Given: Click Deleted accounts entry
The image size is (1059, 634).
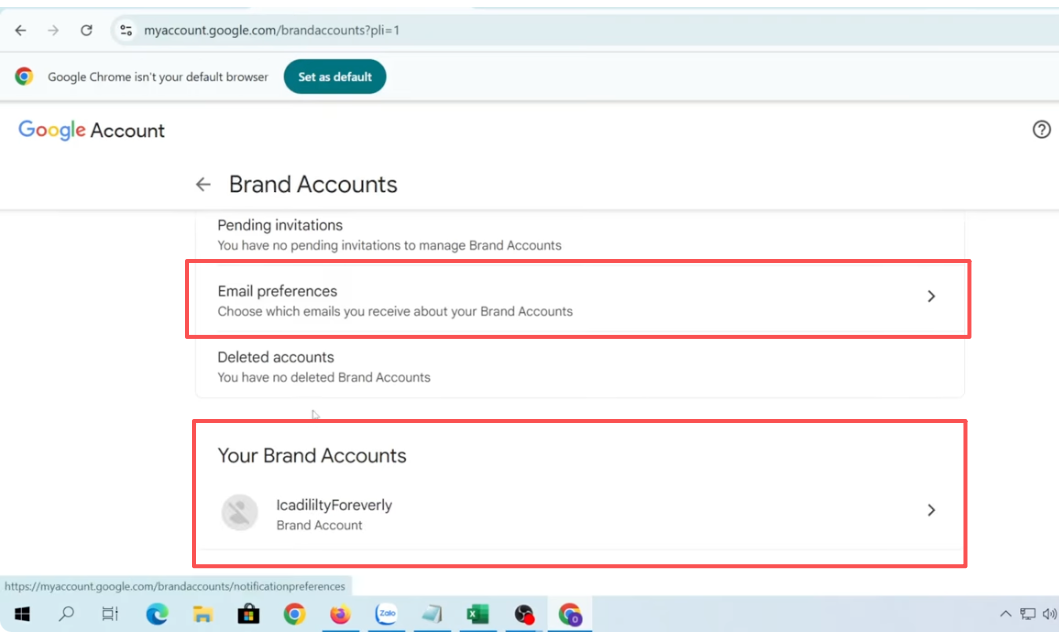Looking at the screenshot, I should [579, 367].
